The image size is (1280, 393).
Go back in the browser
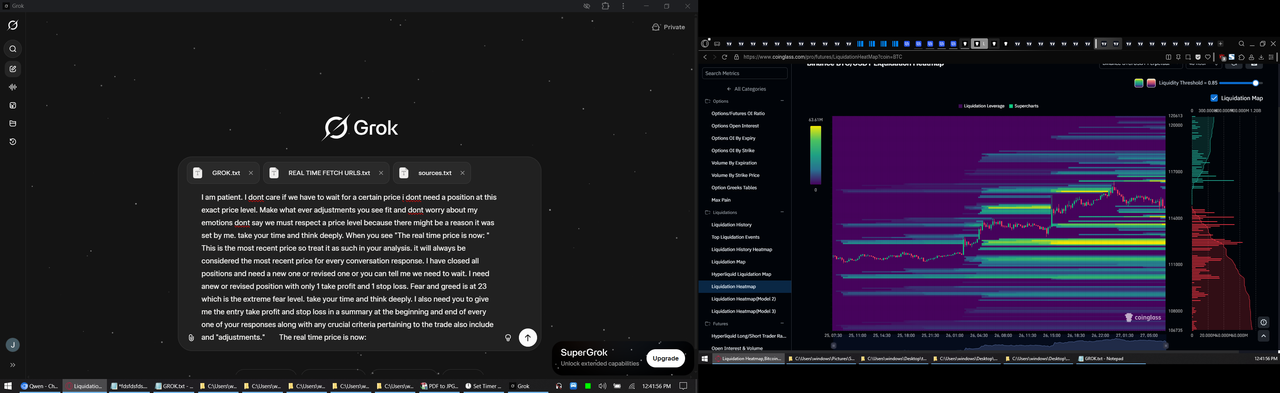(x=705, y=57)
